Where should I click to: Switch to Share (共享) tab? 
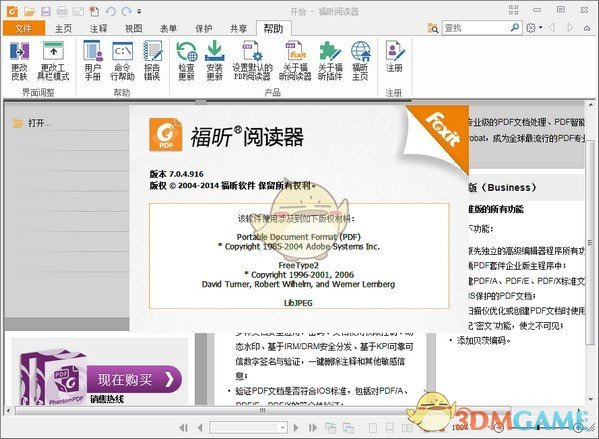click(239, 28)
